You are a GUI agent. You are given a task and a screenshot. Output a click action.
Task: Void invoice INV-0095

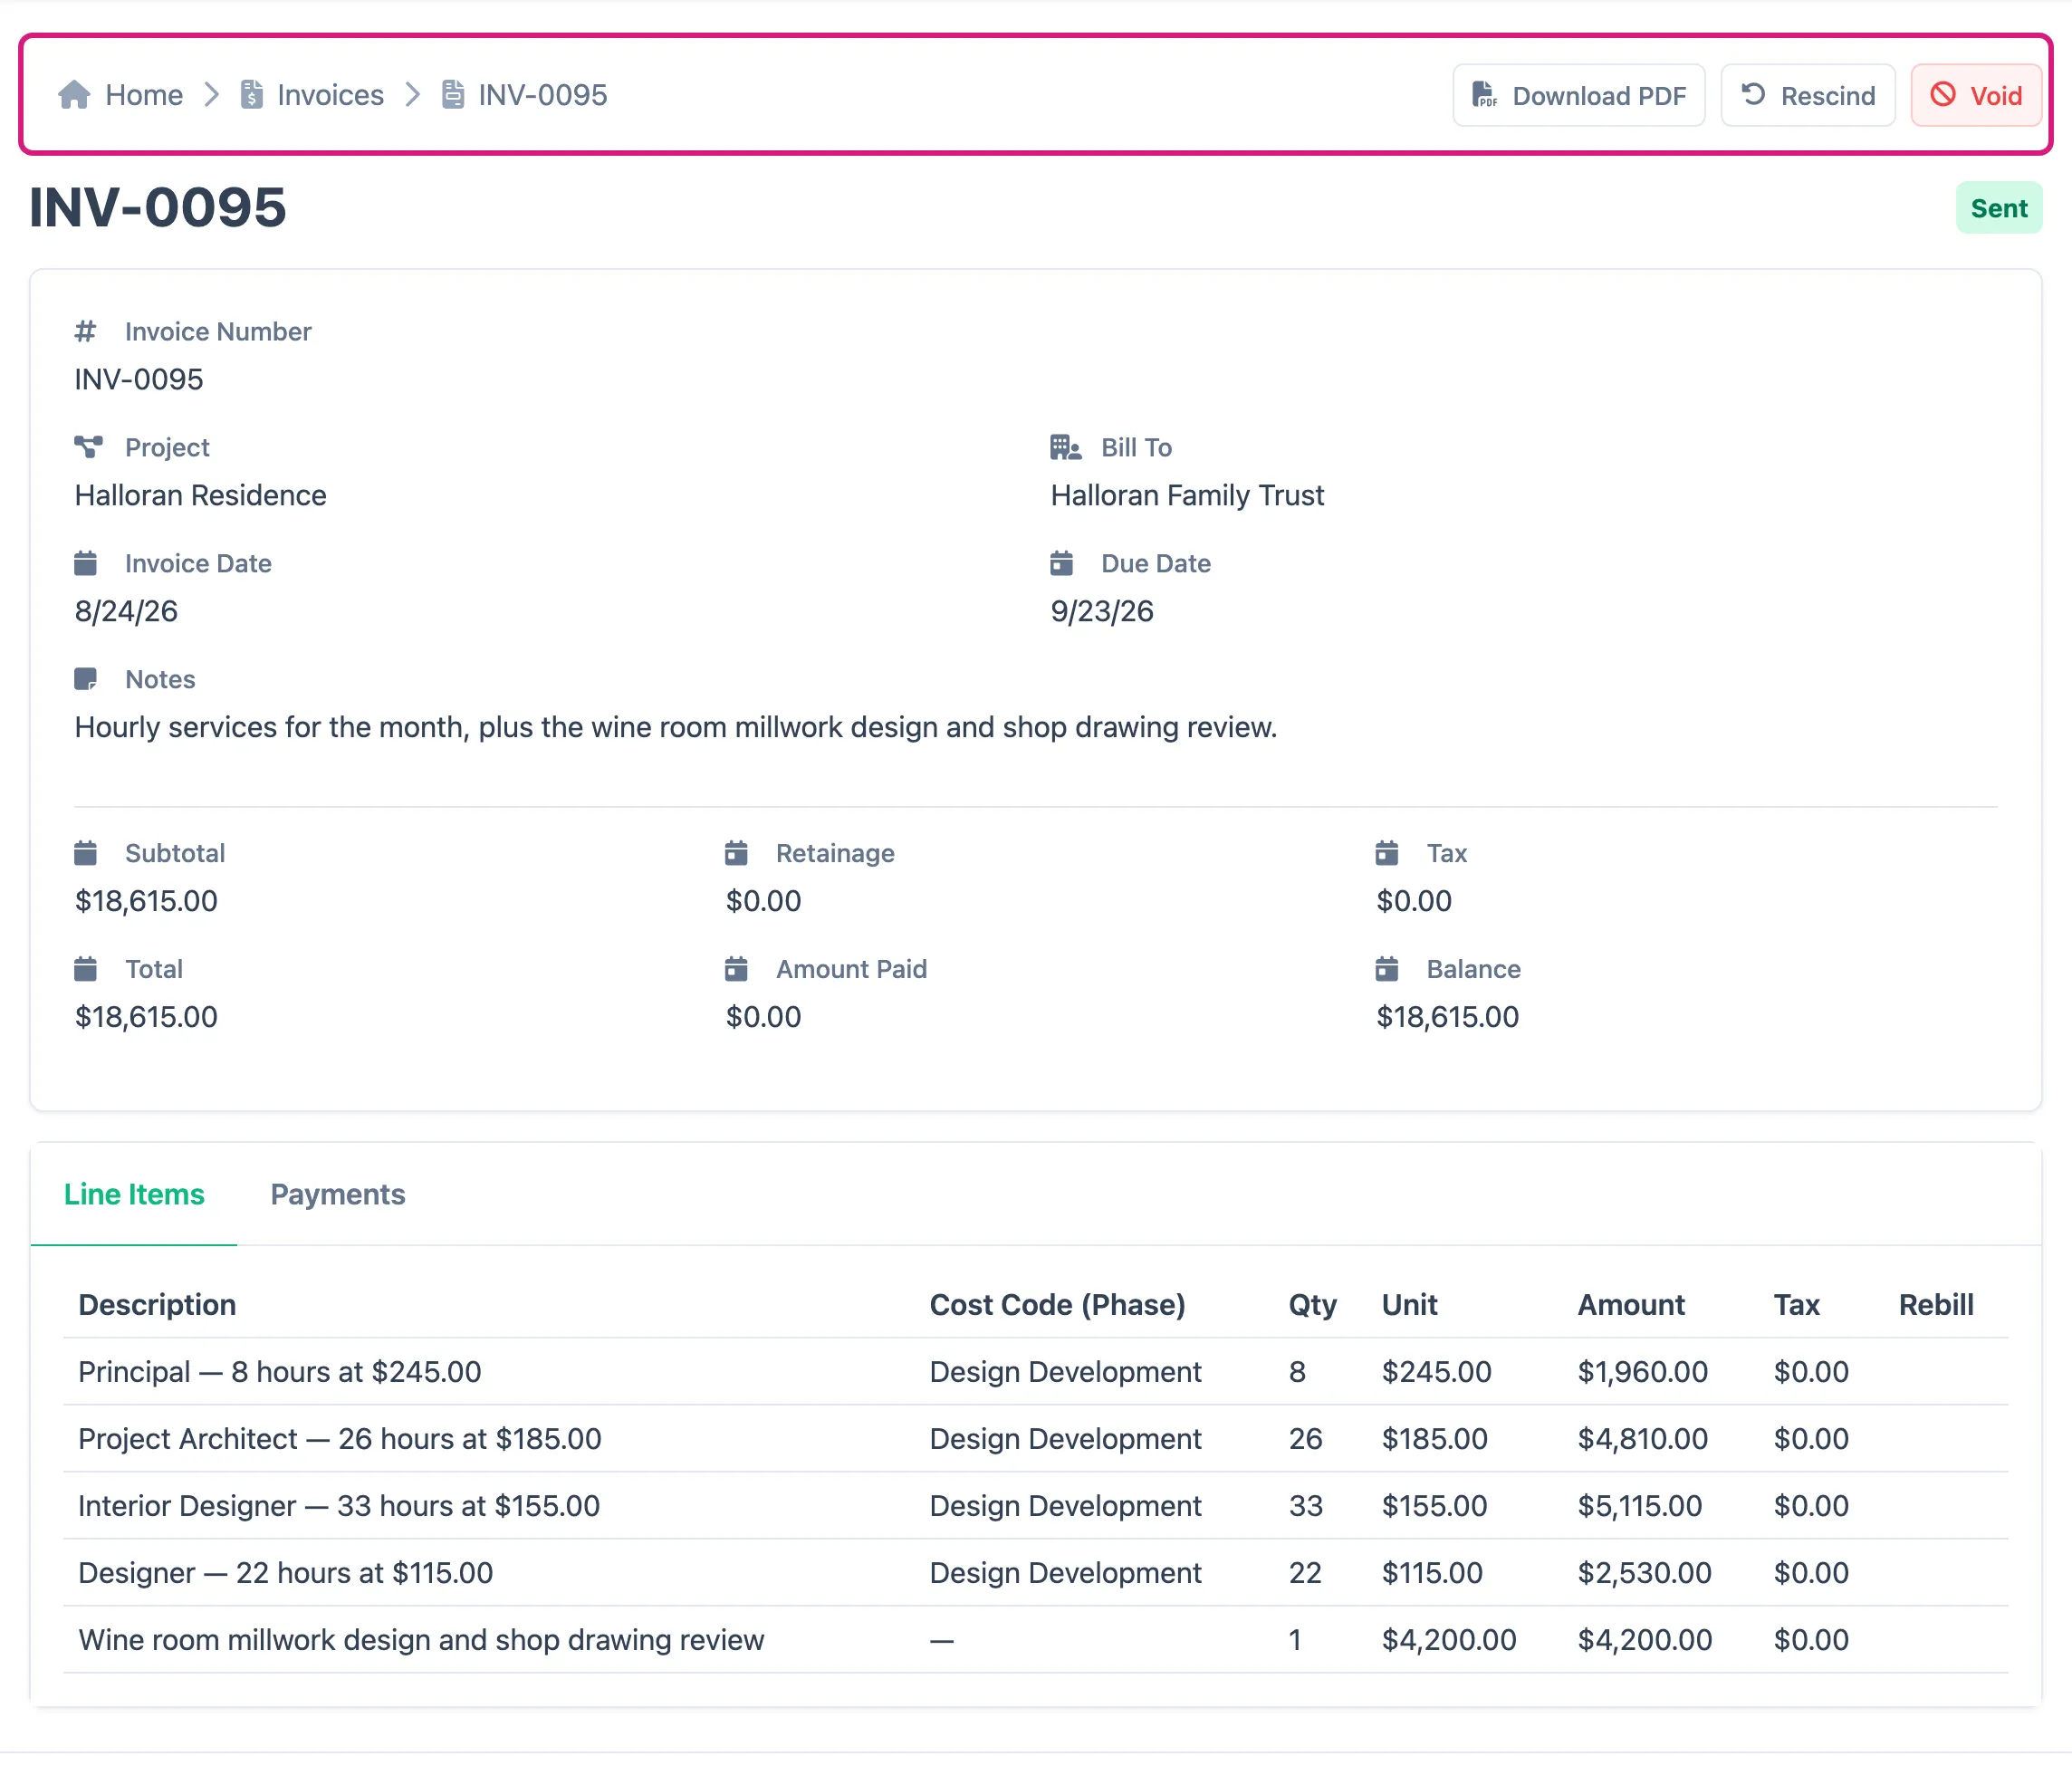[1976, 95]
